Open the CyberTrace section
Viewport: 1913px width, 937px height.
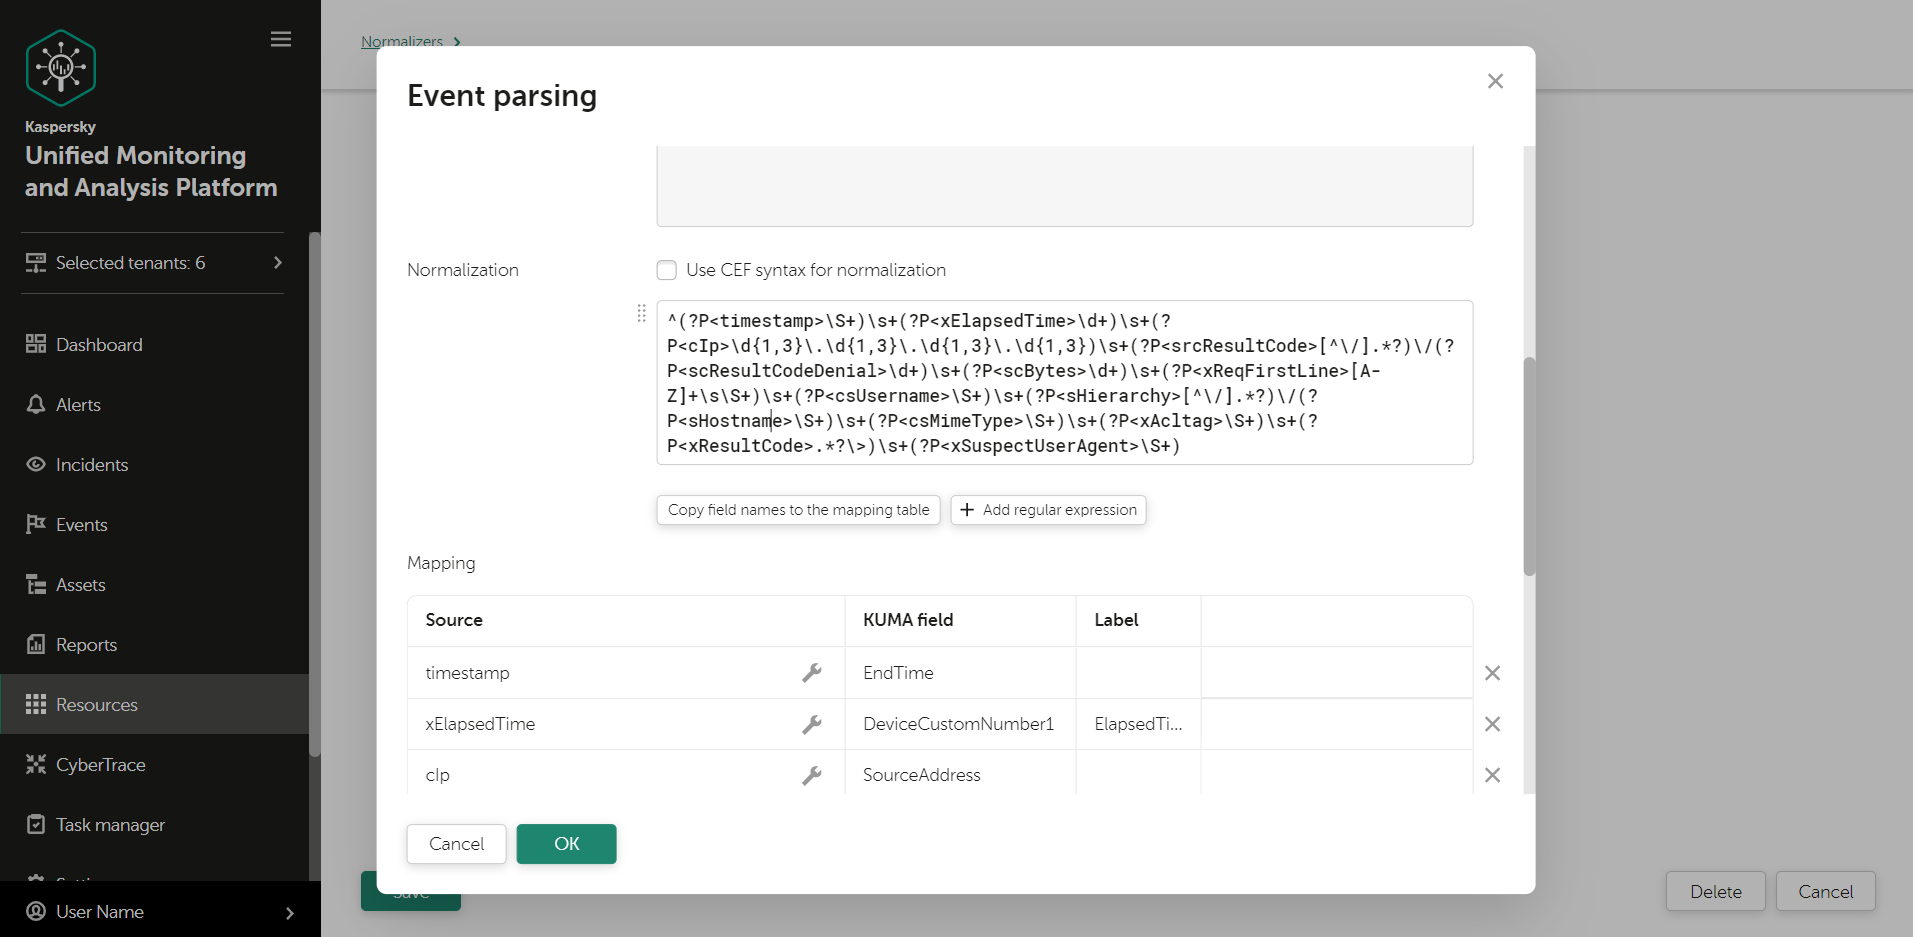pyautogui.click(x=100, y=765)
